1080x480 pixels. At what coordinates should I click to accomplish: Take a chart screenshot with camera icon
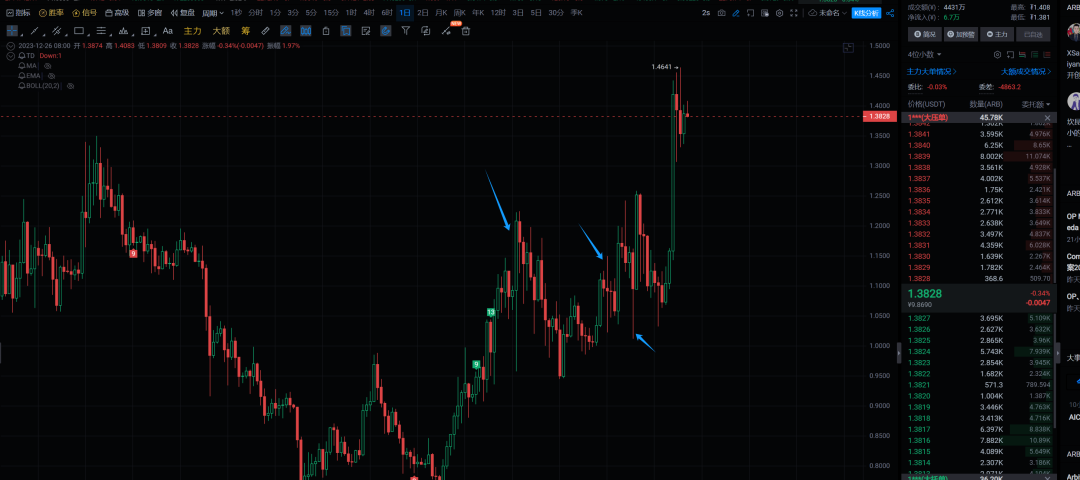[x=722, y=13]
